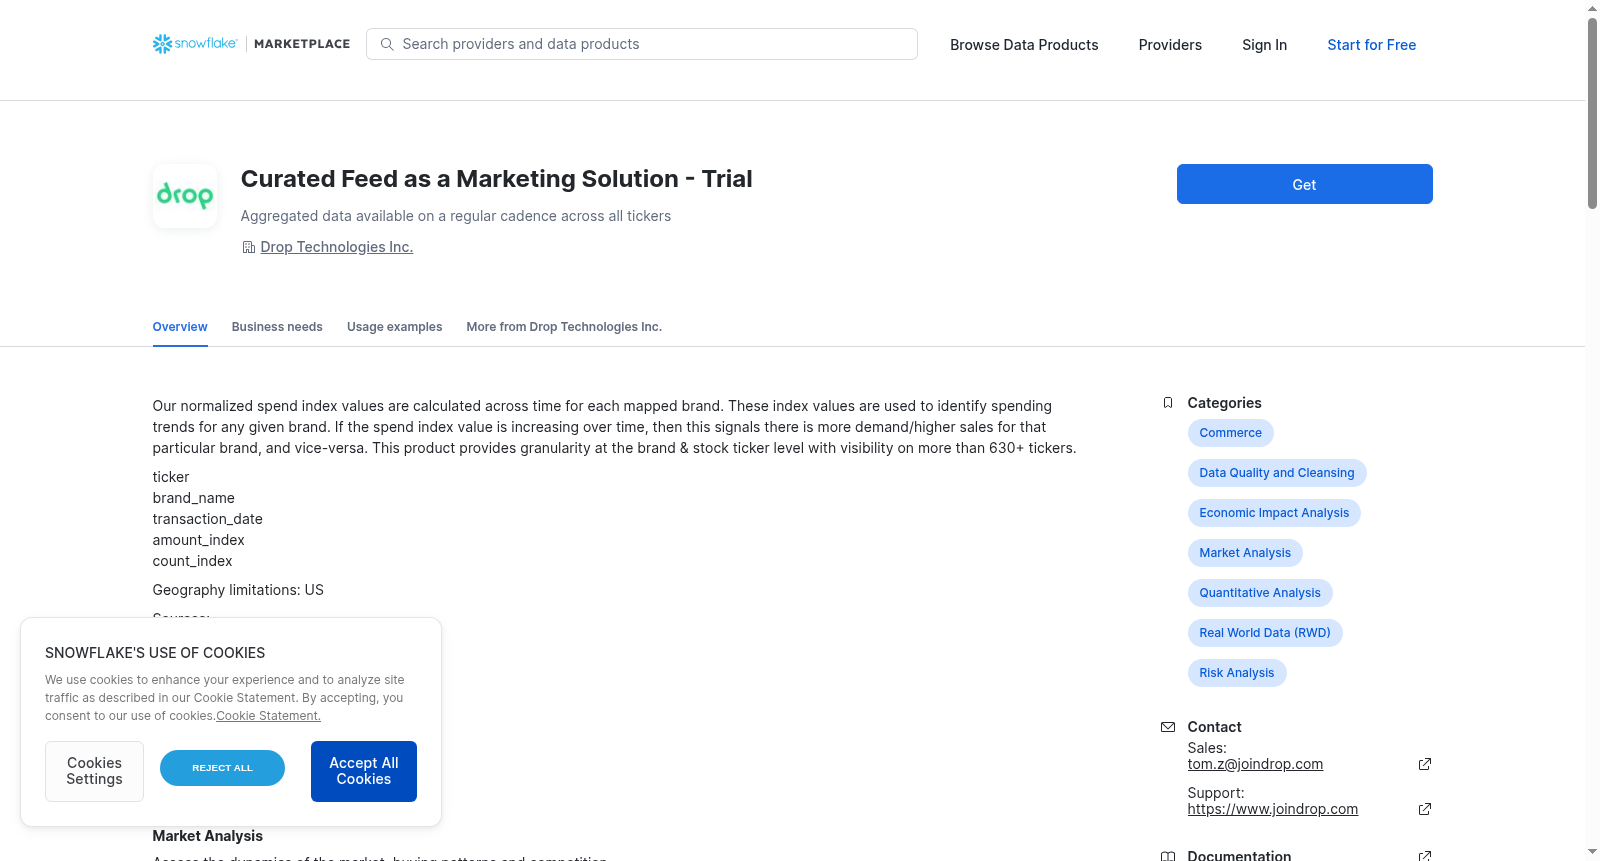
Task: Click the Market Analysis section heading
Action: click(x=207, y=836)
